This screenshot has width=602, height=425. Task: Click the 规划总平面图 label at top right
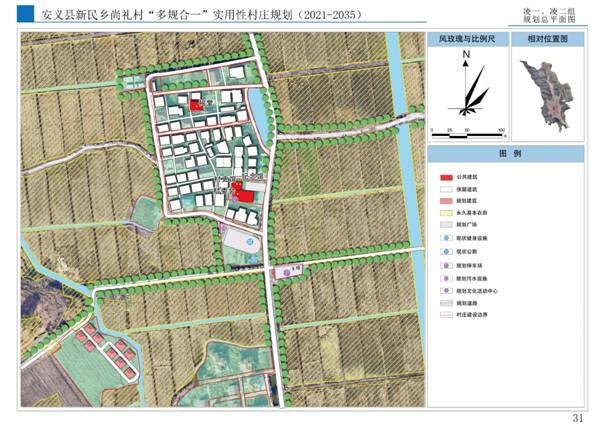pyautogui.click(x=550, y=19)
